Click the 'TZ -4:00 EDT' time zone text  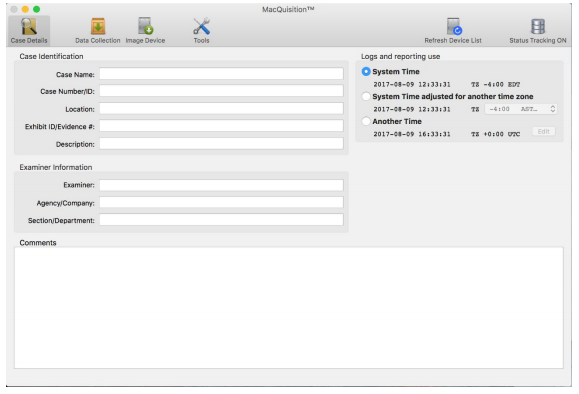click(496, 85)
